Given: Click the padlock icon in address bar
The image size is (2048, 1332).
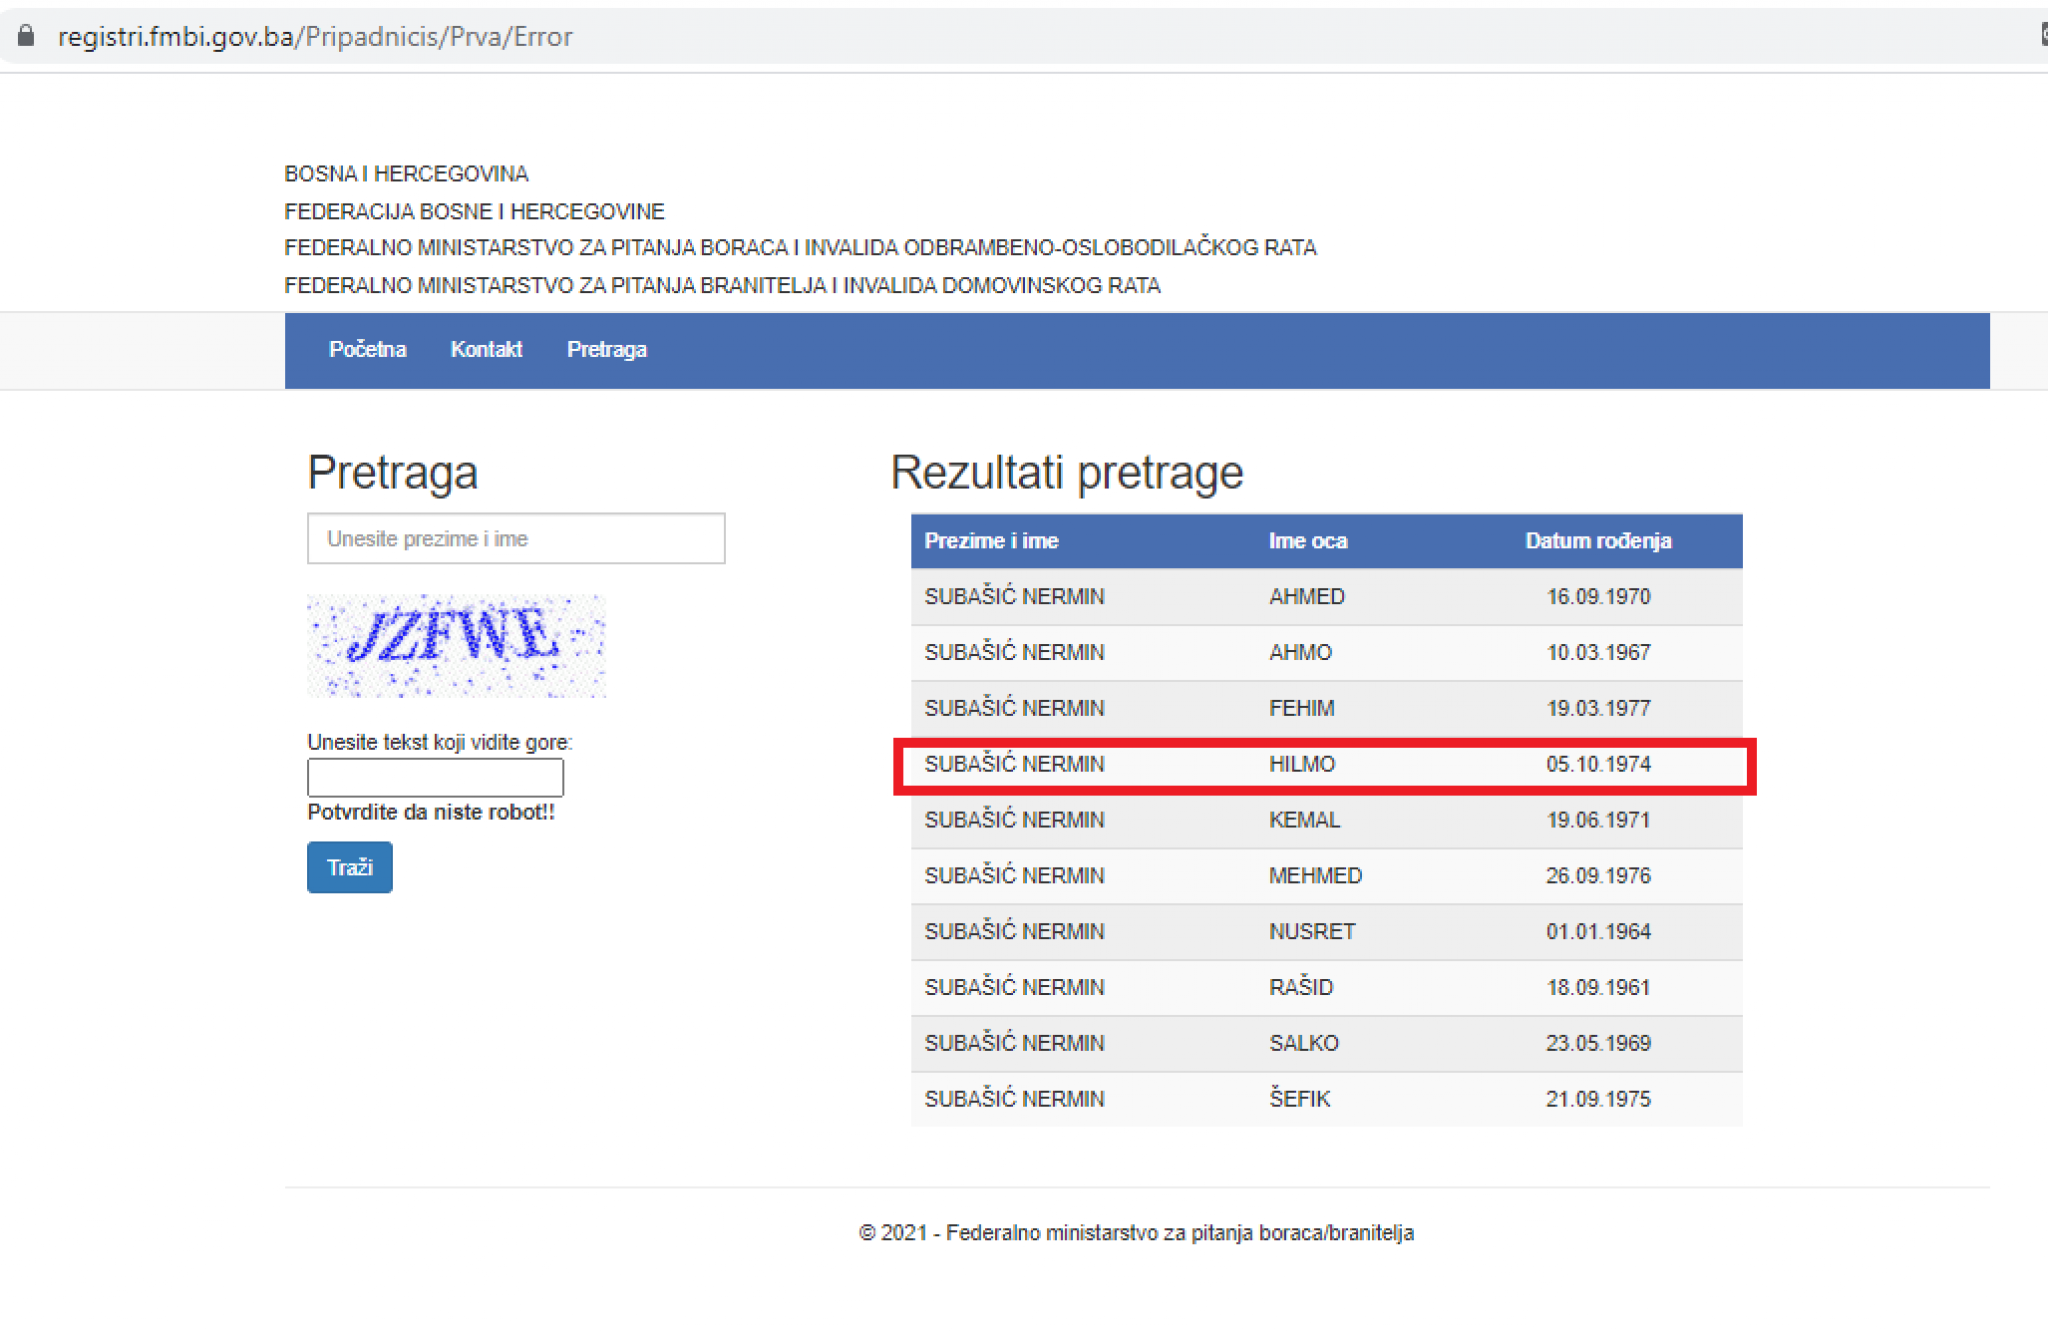Looking at the screenshot, I should 26,37.
